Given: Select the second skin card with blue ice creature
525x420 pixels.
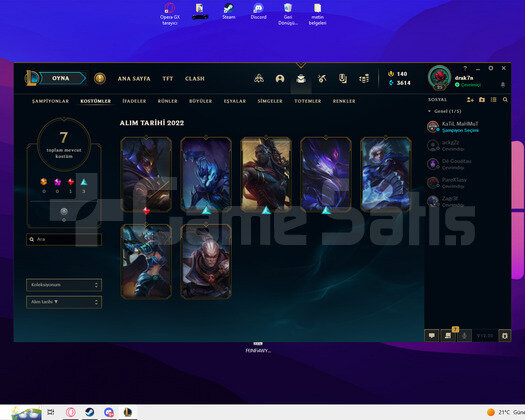Looking at the screenshot, I should pyautogui.click(x=206, y=174).
